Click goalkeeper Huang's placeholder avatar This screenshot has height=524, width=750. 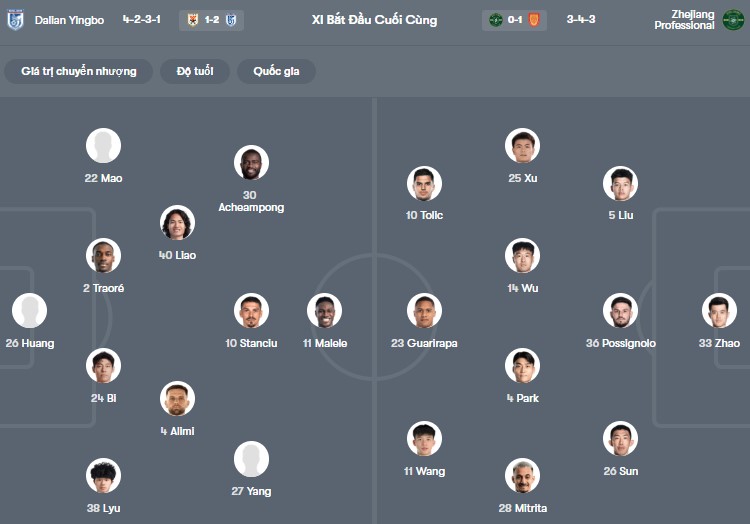click(x=29, y=311)
